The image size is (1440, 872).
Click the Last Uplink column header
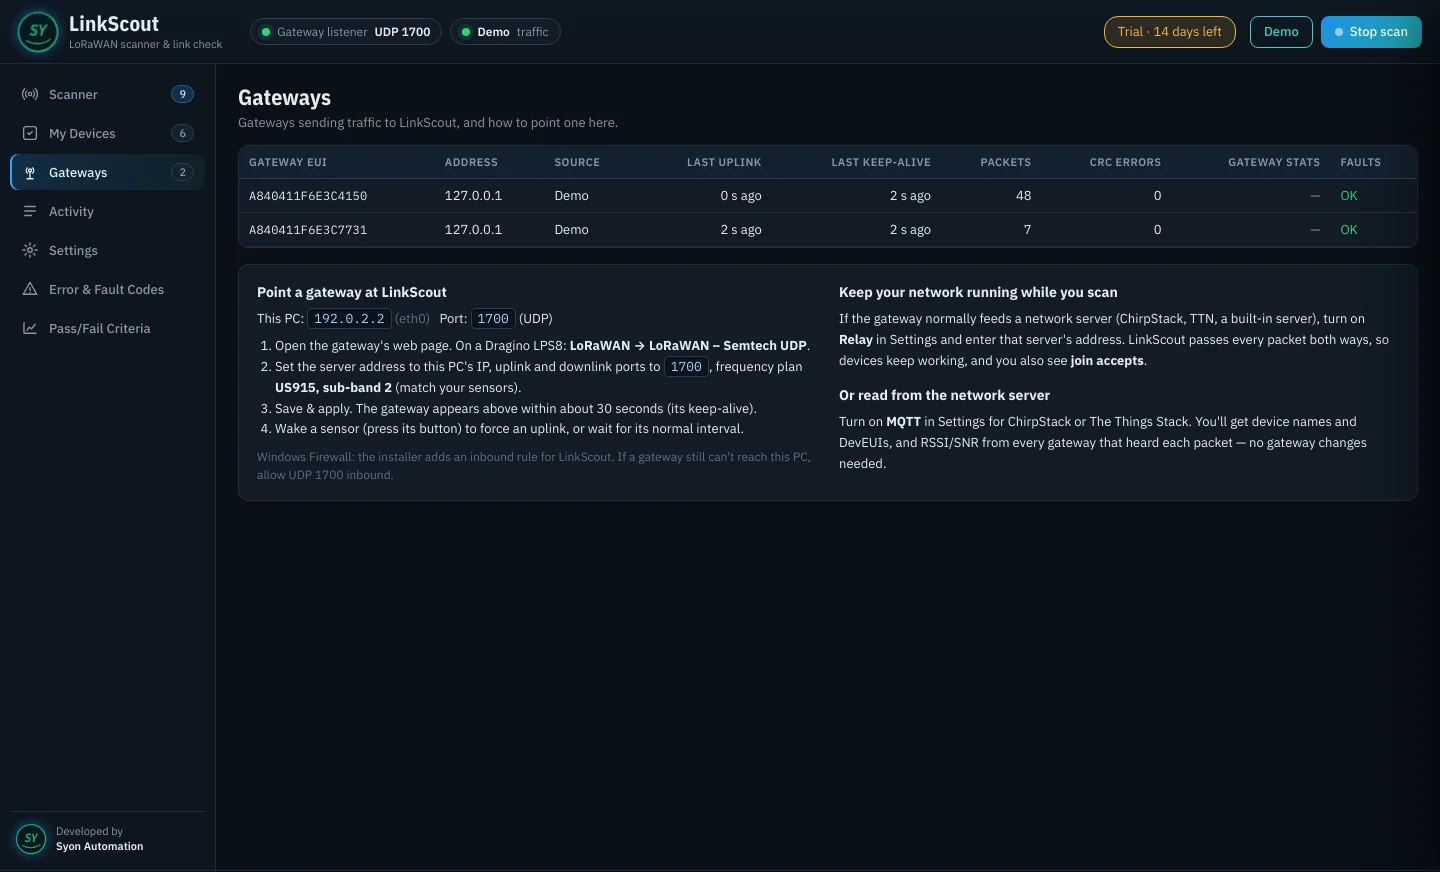(x=724, y=162)
